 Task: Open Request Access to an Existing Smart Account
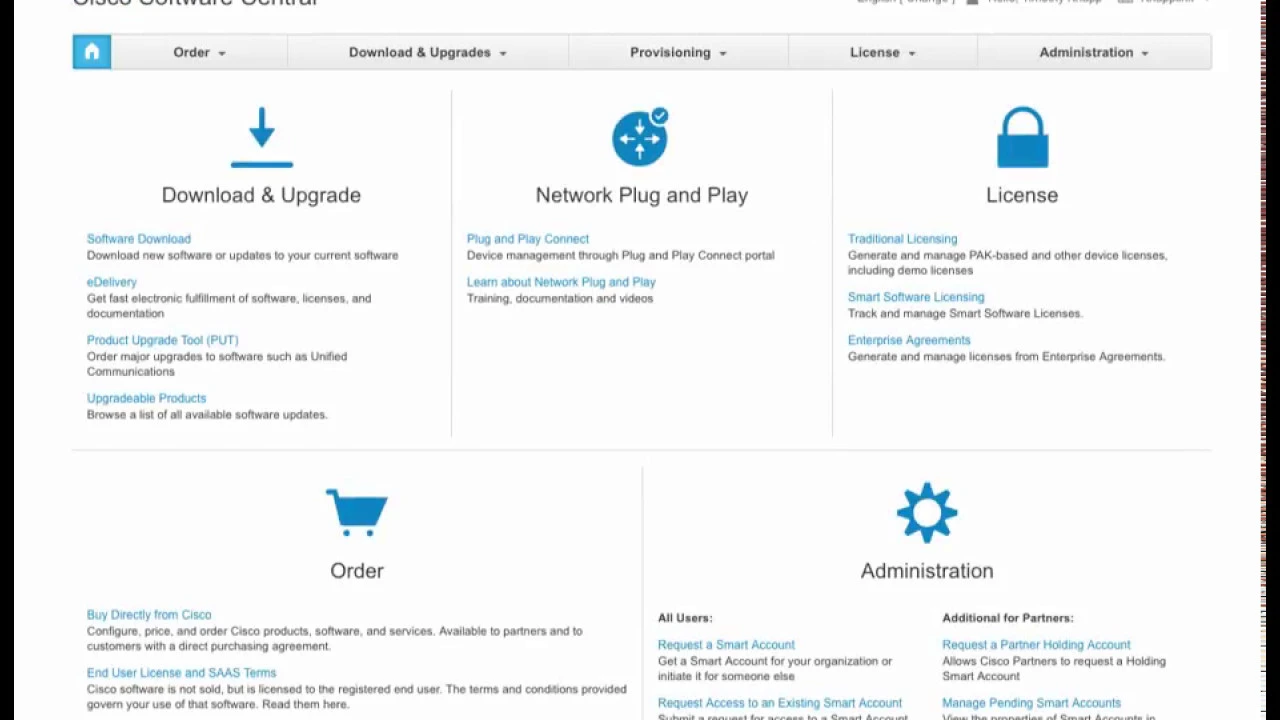[x=780, y=703]
